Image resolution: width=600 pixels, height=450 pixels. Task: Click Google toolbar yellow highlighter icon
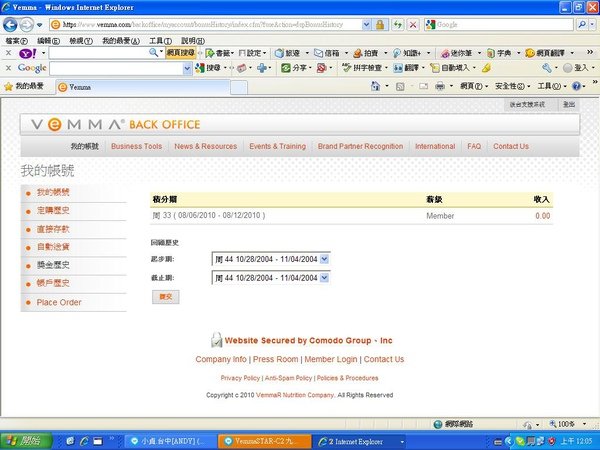tap(486, 68)
